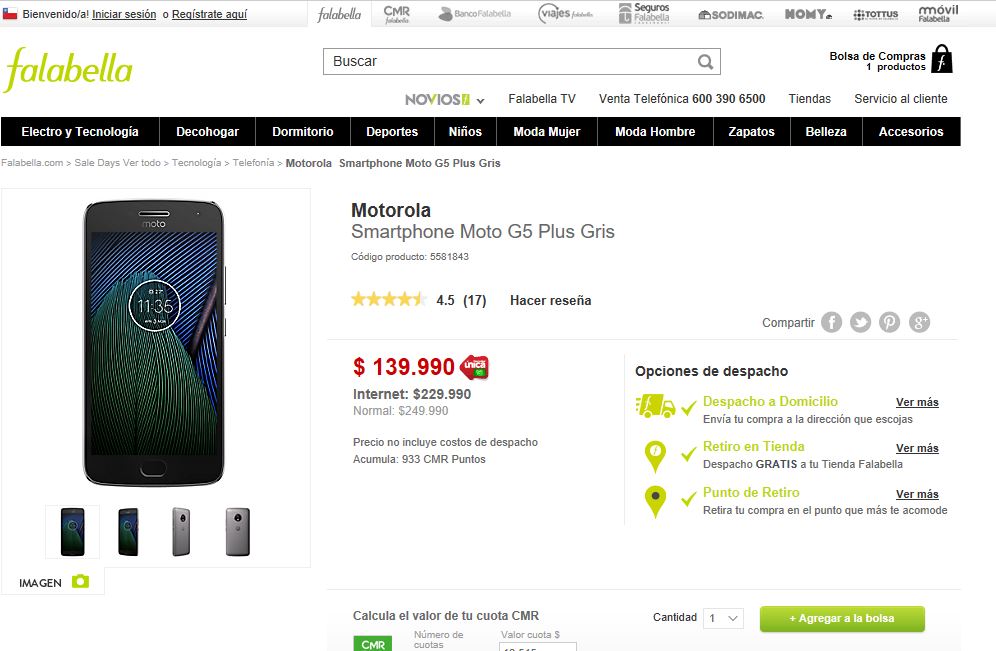Screen dimensions: 996x651
Task: Click the green camera icon next to IMAGEN
Action: (80, 582)
